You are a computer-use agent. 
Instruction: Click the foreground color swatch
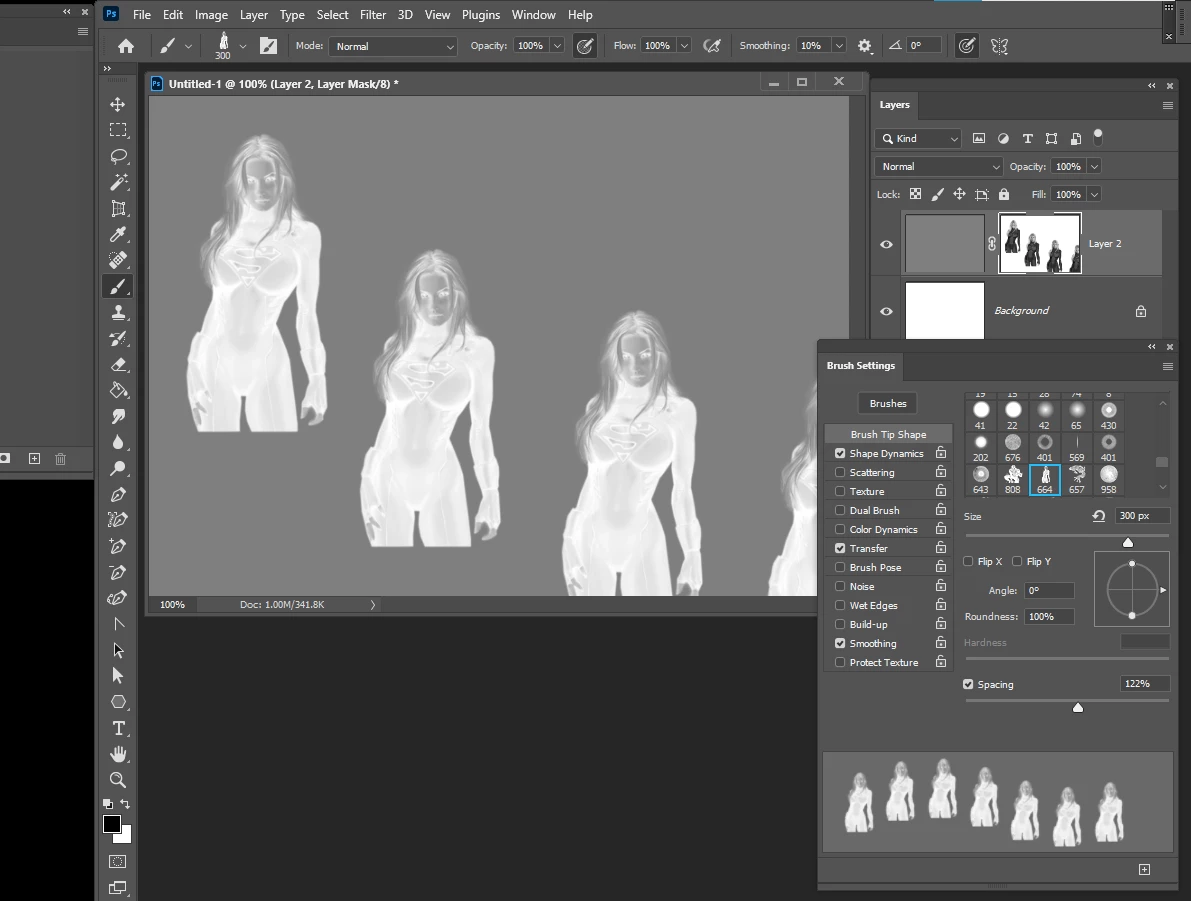click(112, 824)
